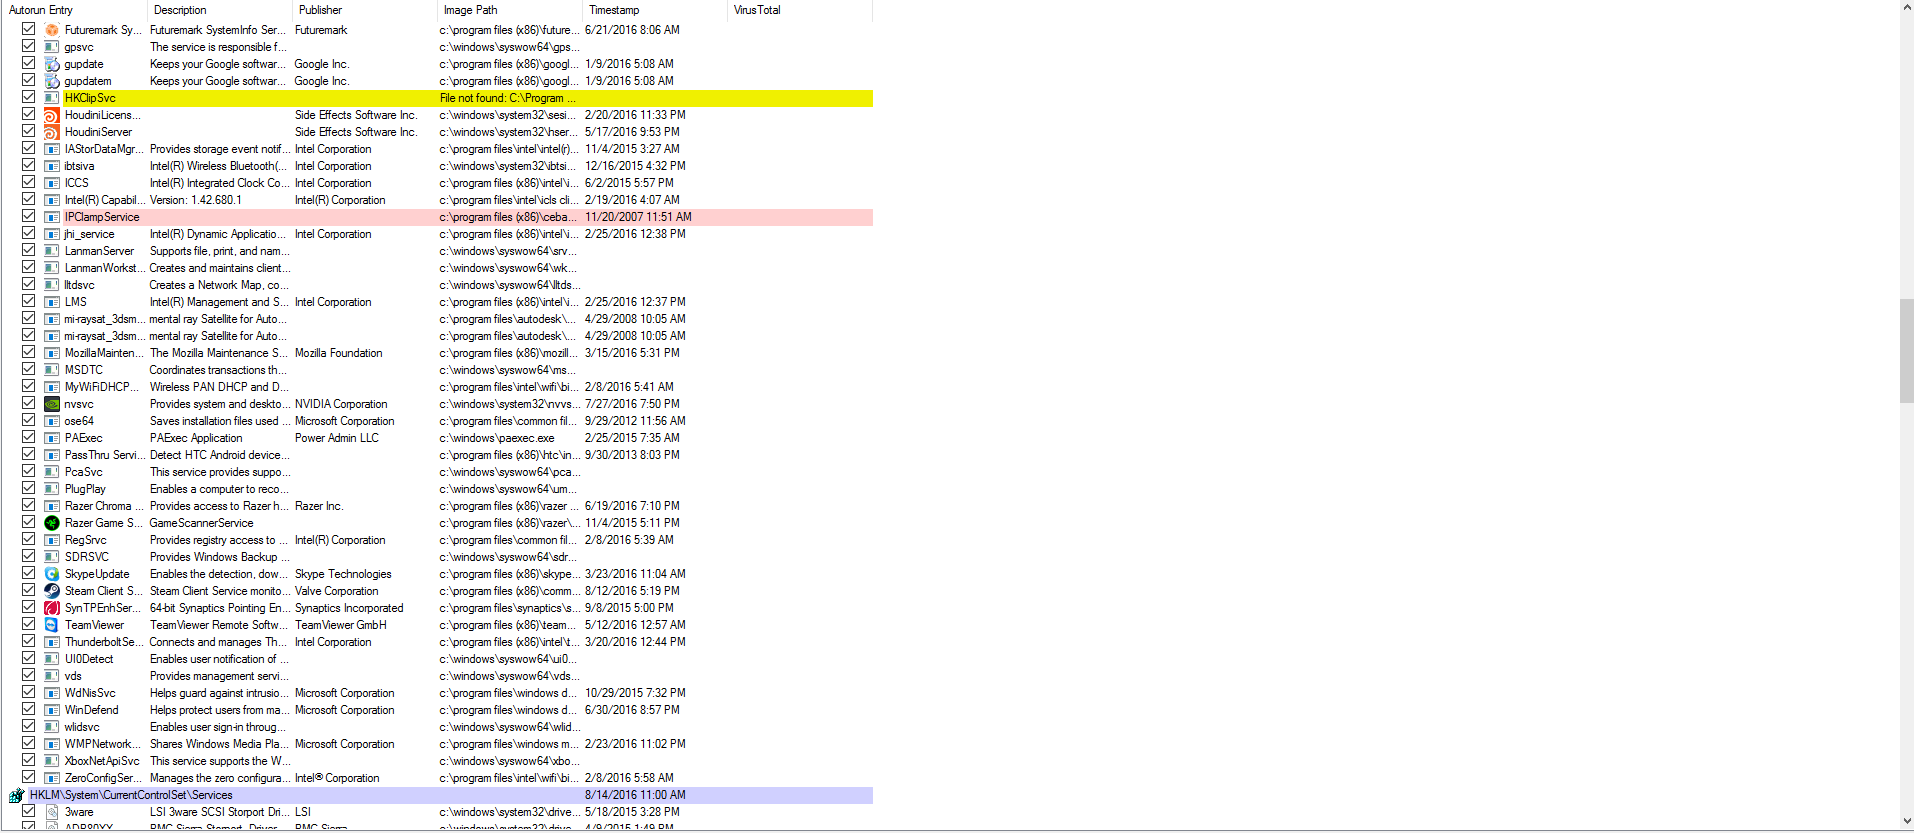
Task: Click the Razer Chroma entry icon
Action: tap(52, 506)
